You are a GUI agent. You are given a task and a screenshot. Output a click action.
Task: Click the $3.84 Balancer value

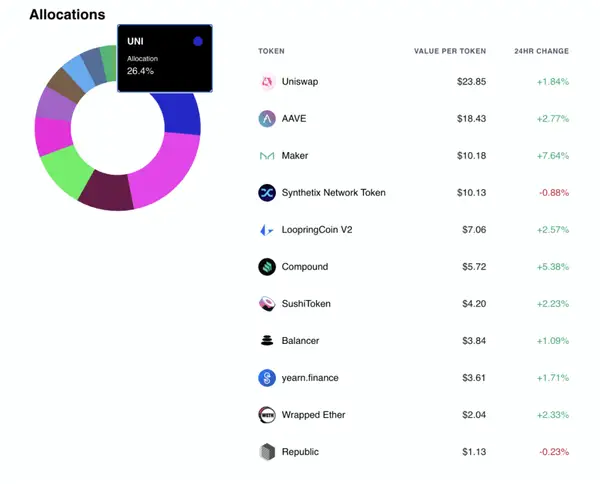tap(474, 341)
